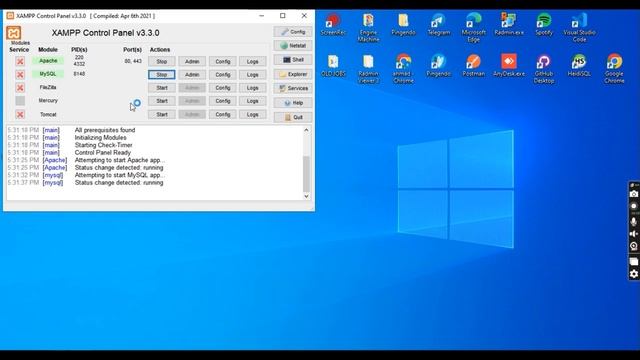This screenshot has height=360, width=640.
Task: Toggle the Apache service install checkbox
Action: (x=20, y=61)
